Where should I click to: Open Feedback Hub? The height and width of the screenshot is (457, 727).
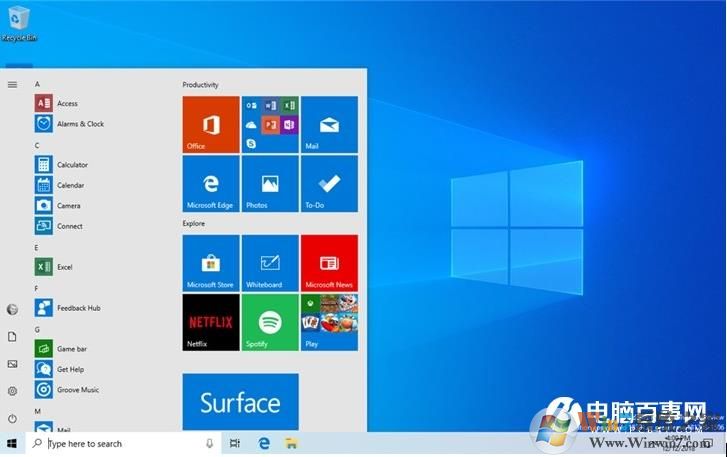(68, 308)
